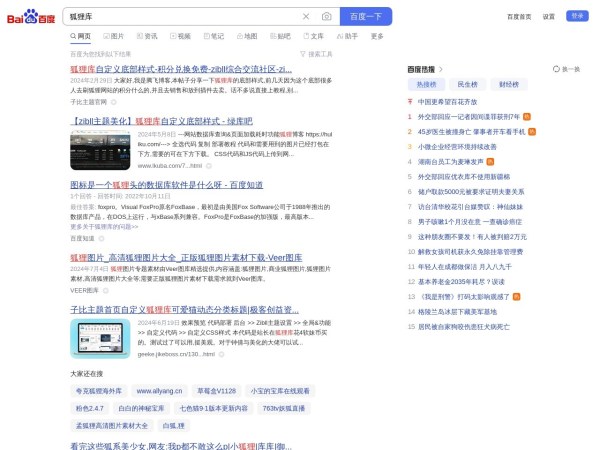Open the 搜索工具 filter tools
Viewport: 600px width, 450px height.
(316, 54)
